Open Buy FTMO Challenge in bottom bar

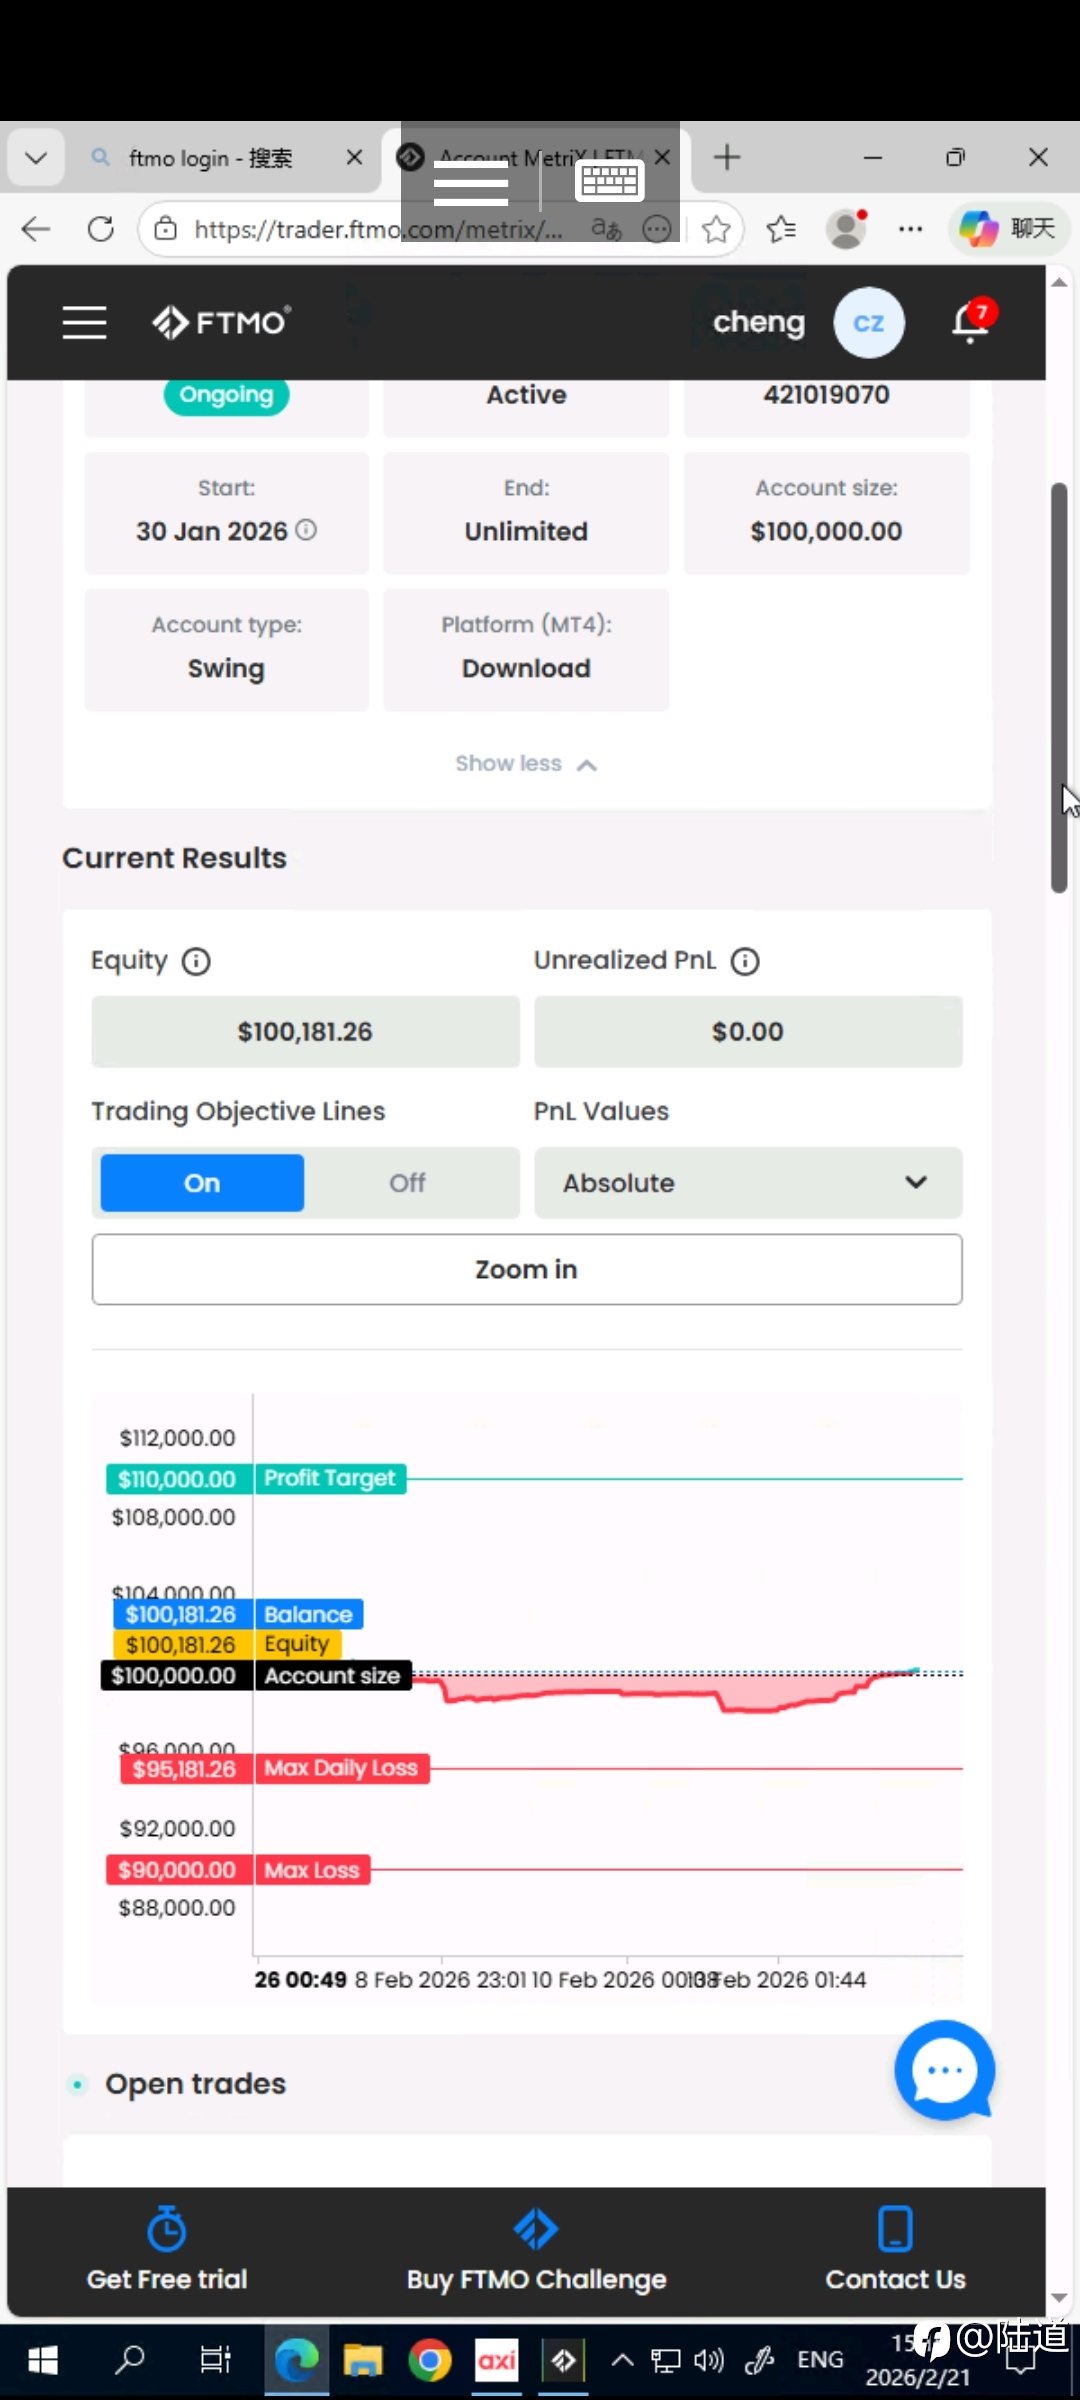536,2250
